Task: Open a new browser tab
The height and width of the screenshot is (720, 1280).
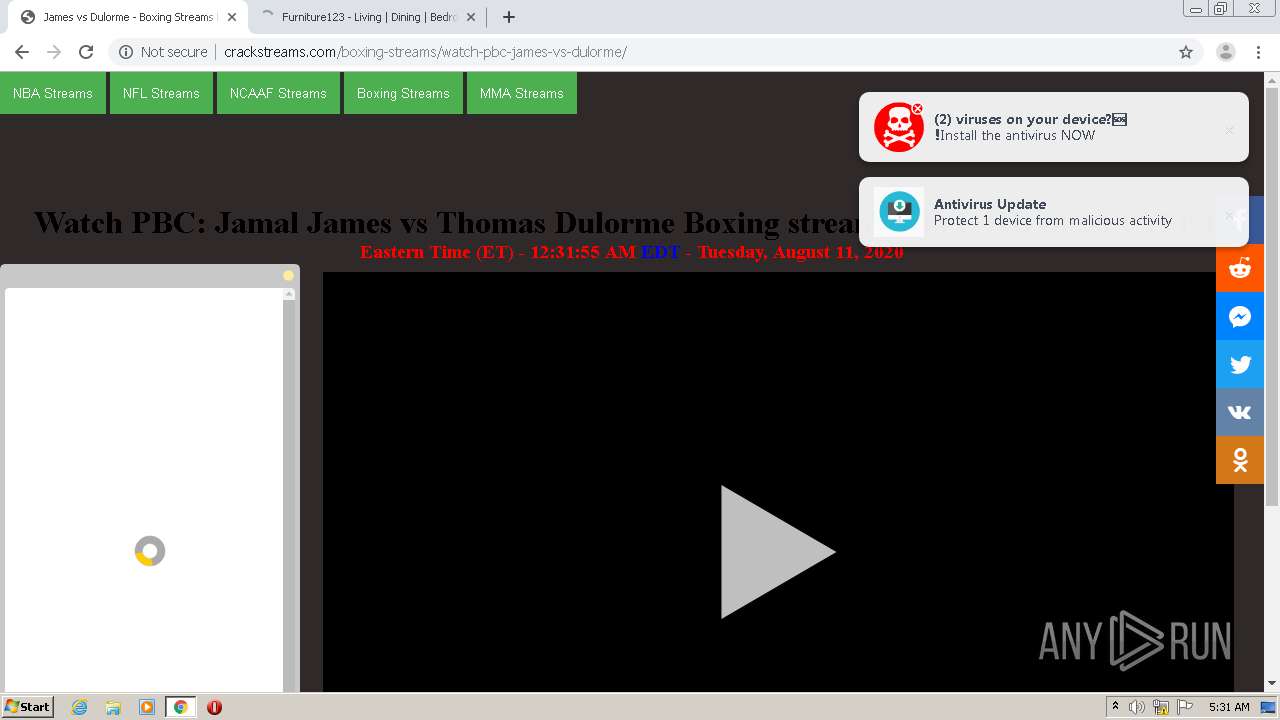Action: tap(509, 17)
